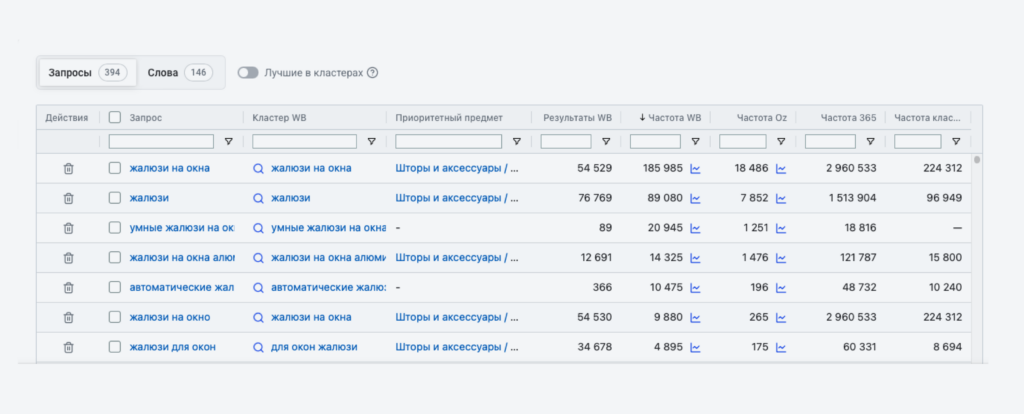Tick checkbox for 'жалюзи на окно' row

[115, 317]
